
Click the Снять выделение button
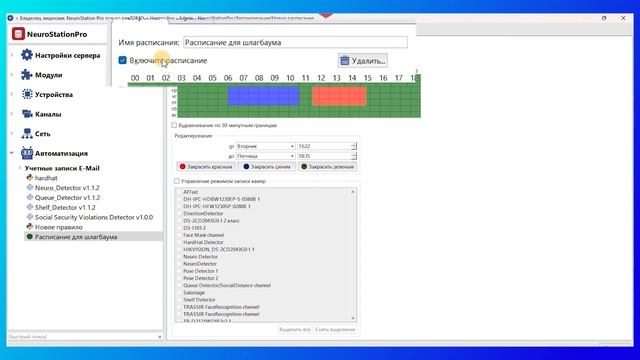point(336,329)
